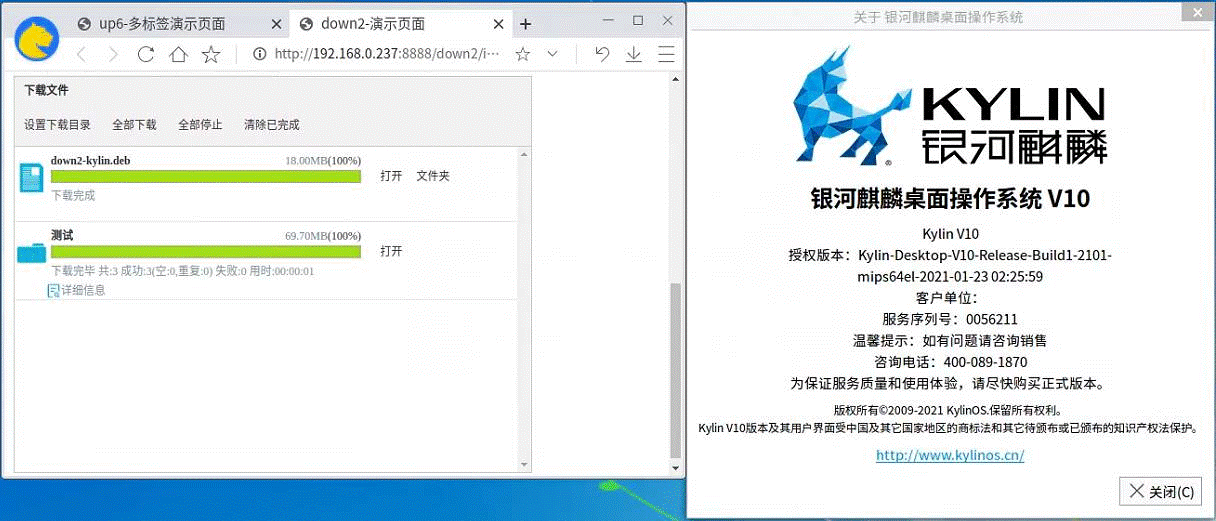
Task: Click 关闭(C) button in About dialog
Action: pyautogui.click(x=1161, y=492)
